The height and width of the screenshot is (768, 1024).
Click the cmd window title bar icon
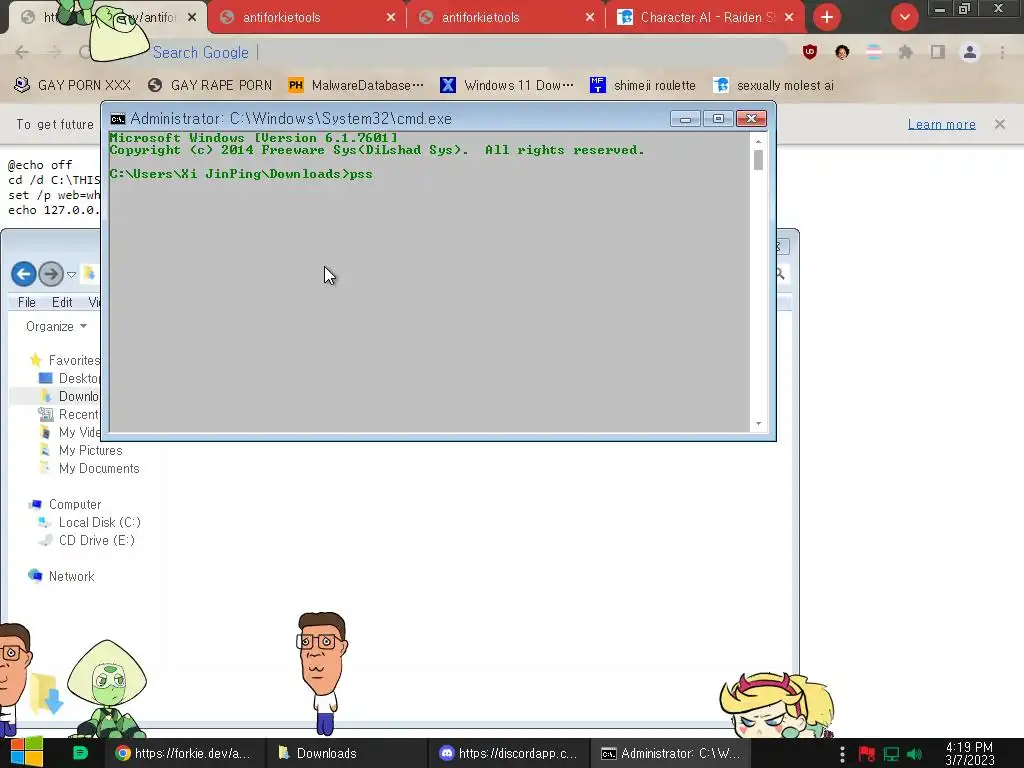pos(118,119)
